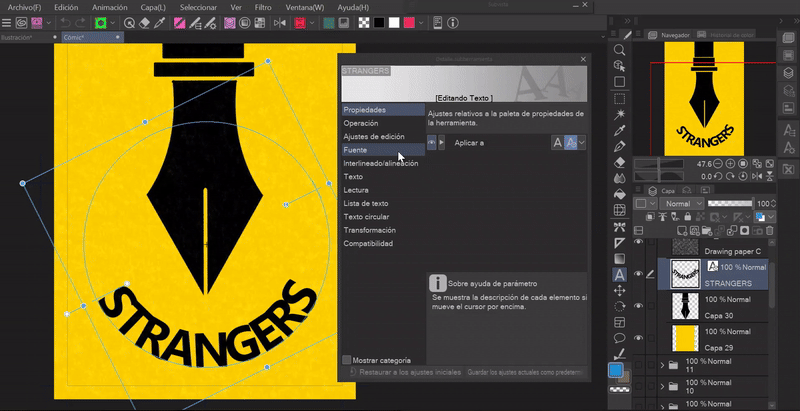Click Restaurar a los ajustes iniciales
The height and width of the screenshot is (411, 800).
click(x=406, y=372)
